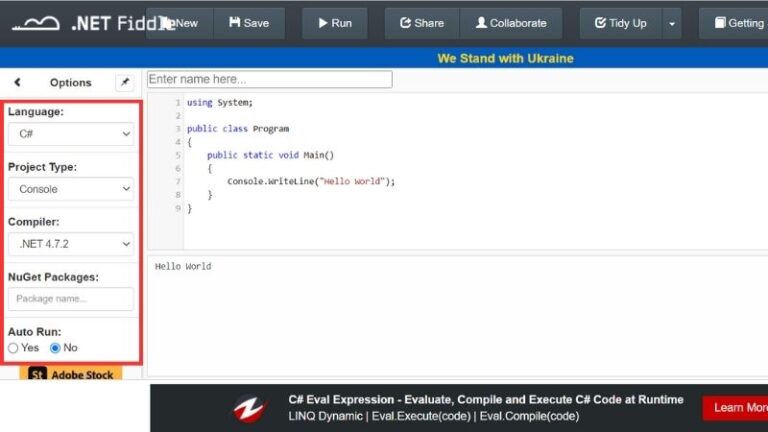This screenshot has height=432, width=768.
Task: Click the Tidy Up button
Action: pyautogui.click(x=620, y=23)
